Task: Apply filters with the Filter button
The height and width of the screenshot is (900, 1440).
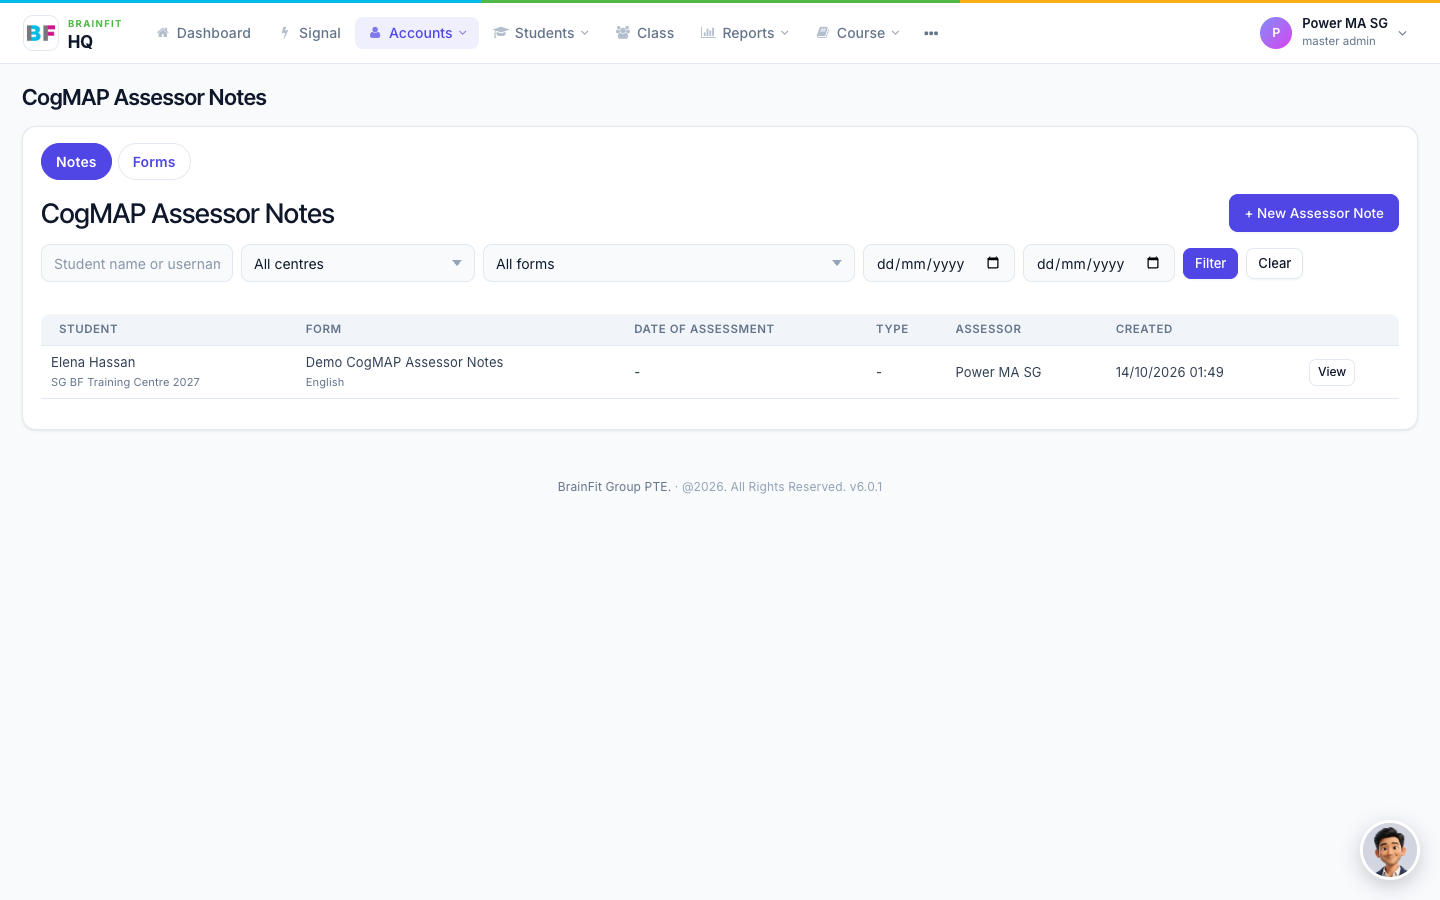Action: tap(1210, 263)
